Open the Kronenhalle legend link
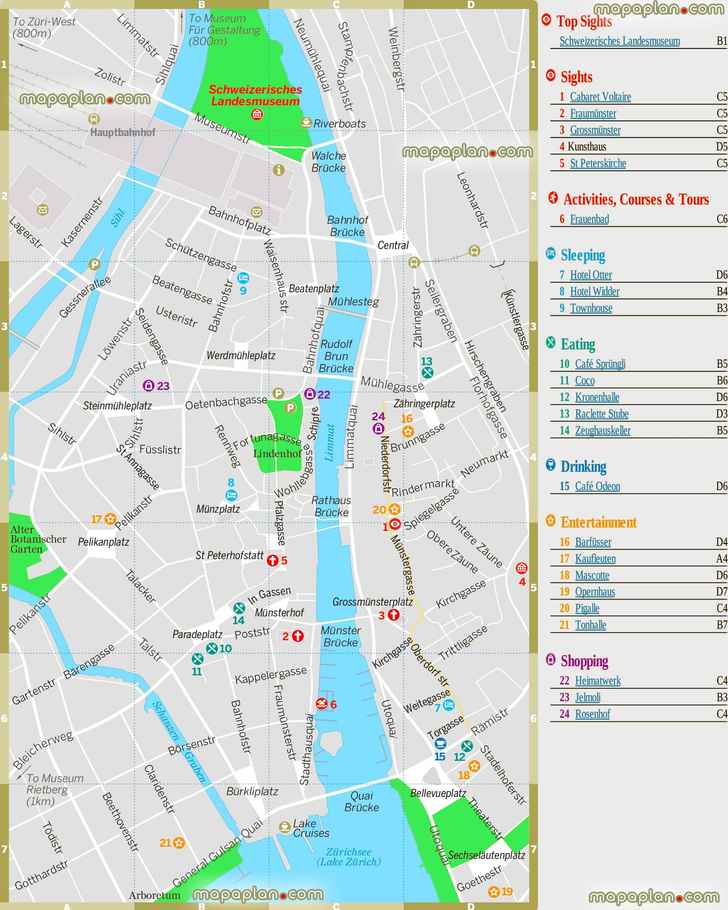The width and height of the screenshot is (728, 910). (597, 398)
